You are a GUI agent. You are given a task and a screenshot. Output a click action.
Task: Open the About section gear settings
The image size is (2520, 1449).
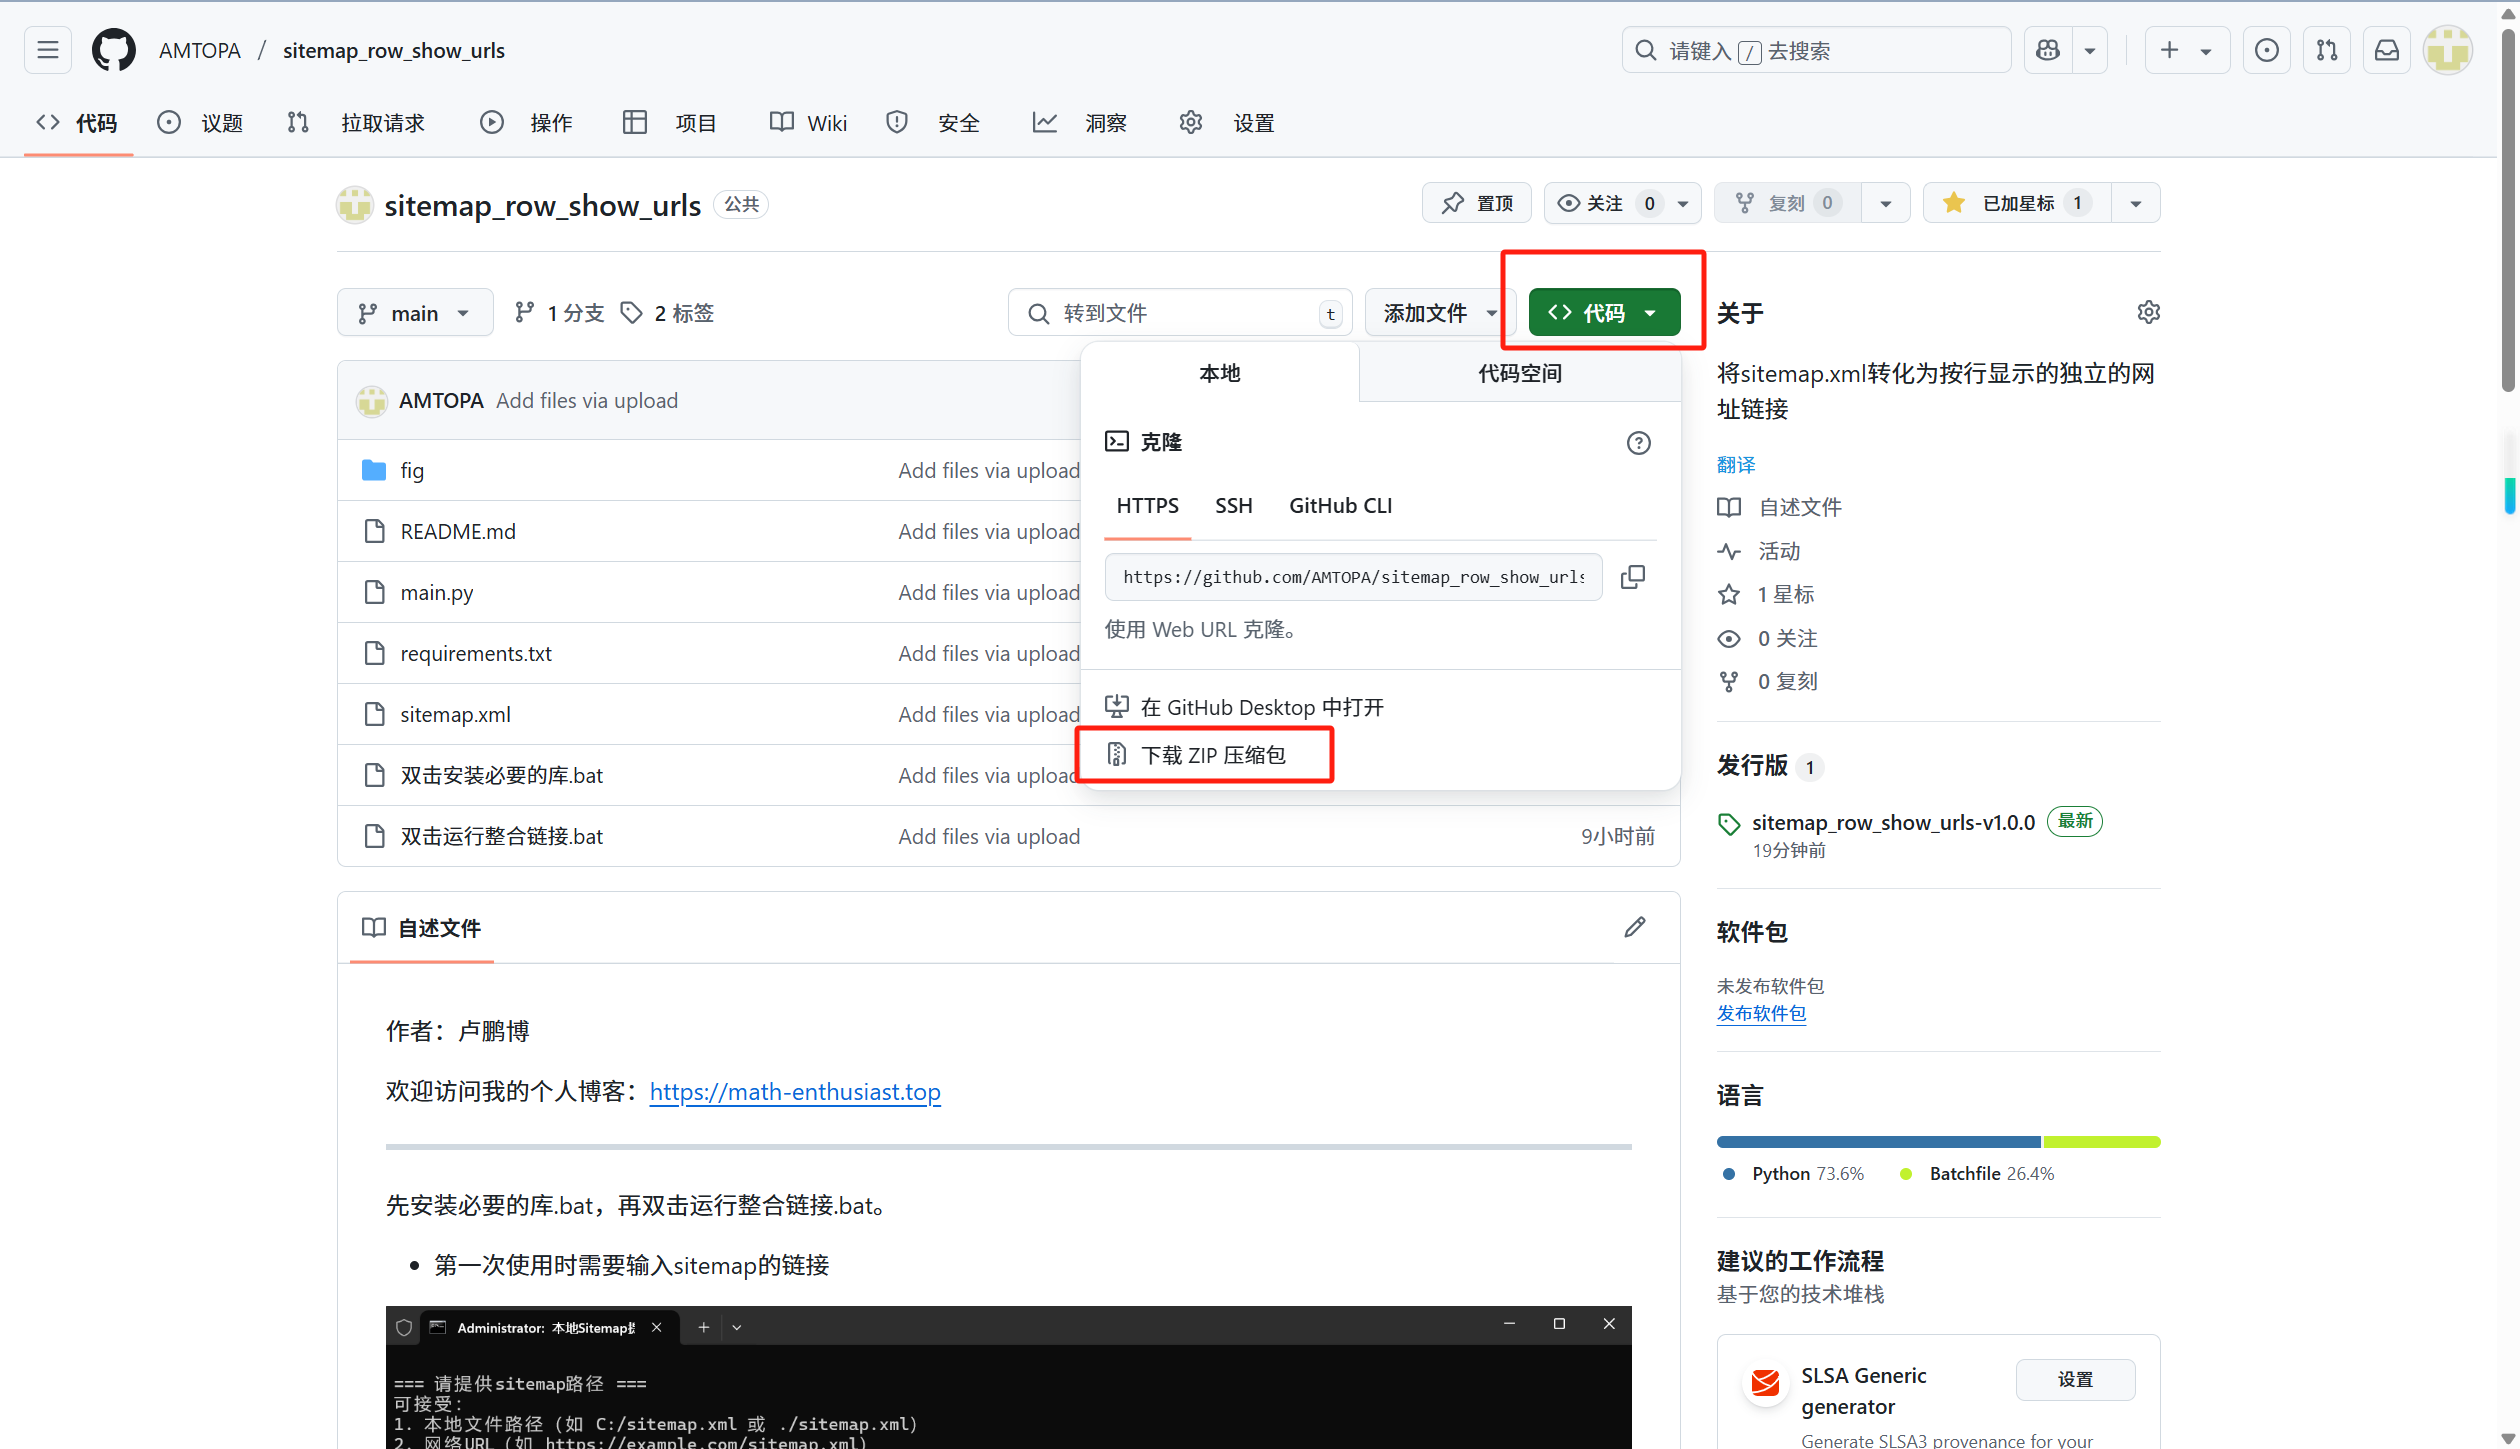[2148, 313]
